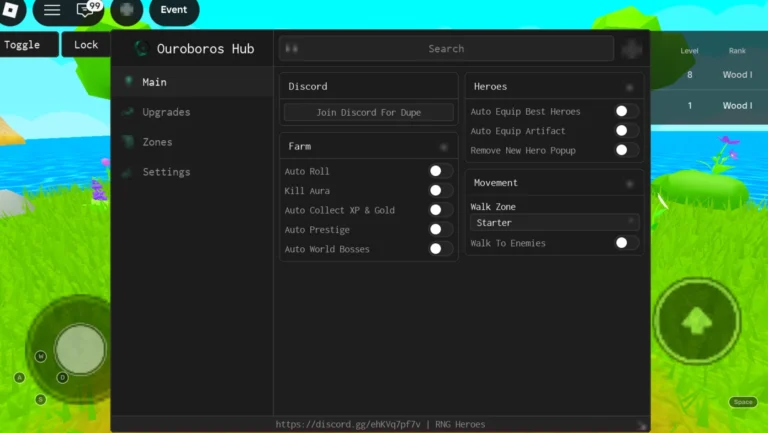Screen dimensions: 768x433
Task: Click the Lock button
Action: click(x=86, y=45)
